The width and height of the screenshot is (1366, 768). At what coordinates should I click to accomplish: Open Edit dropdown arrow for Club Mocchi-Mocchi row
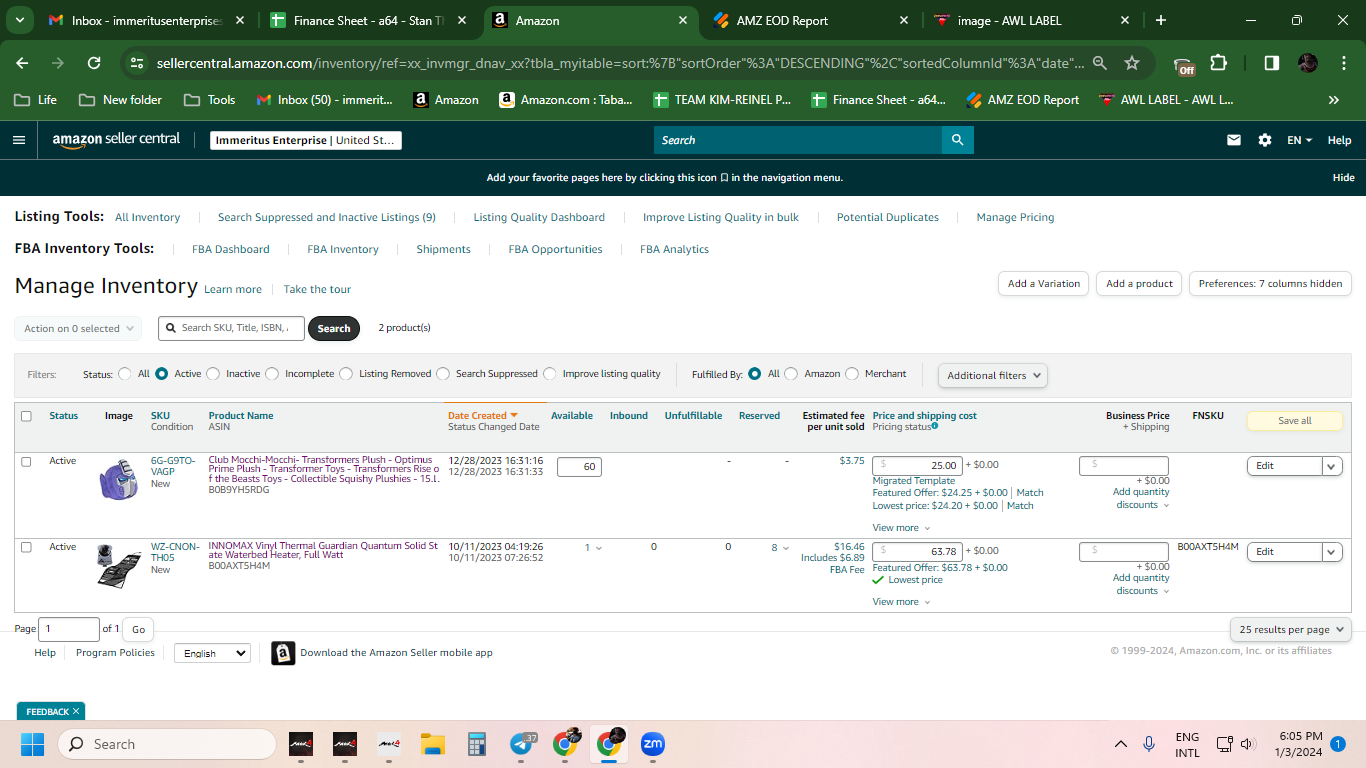click(1332, 466)
